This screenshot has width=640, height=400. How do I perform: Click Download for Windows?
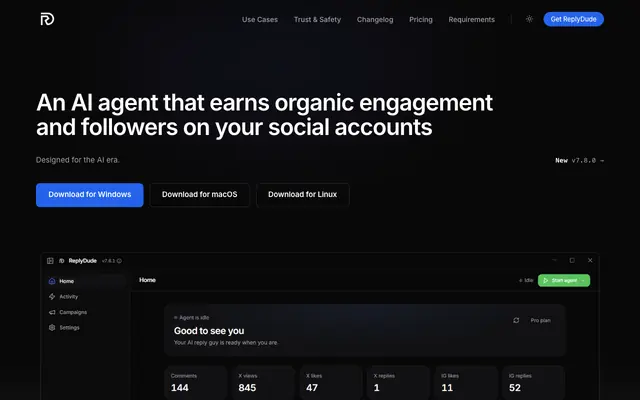[90, 195]
